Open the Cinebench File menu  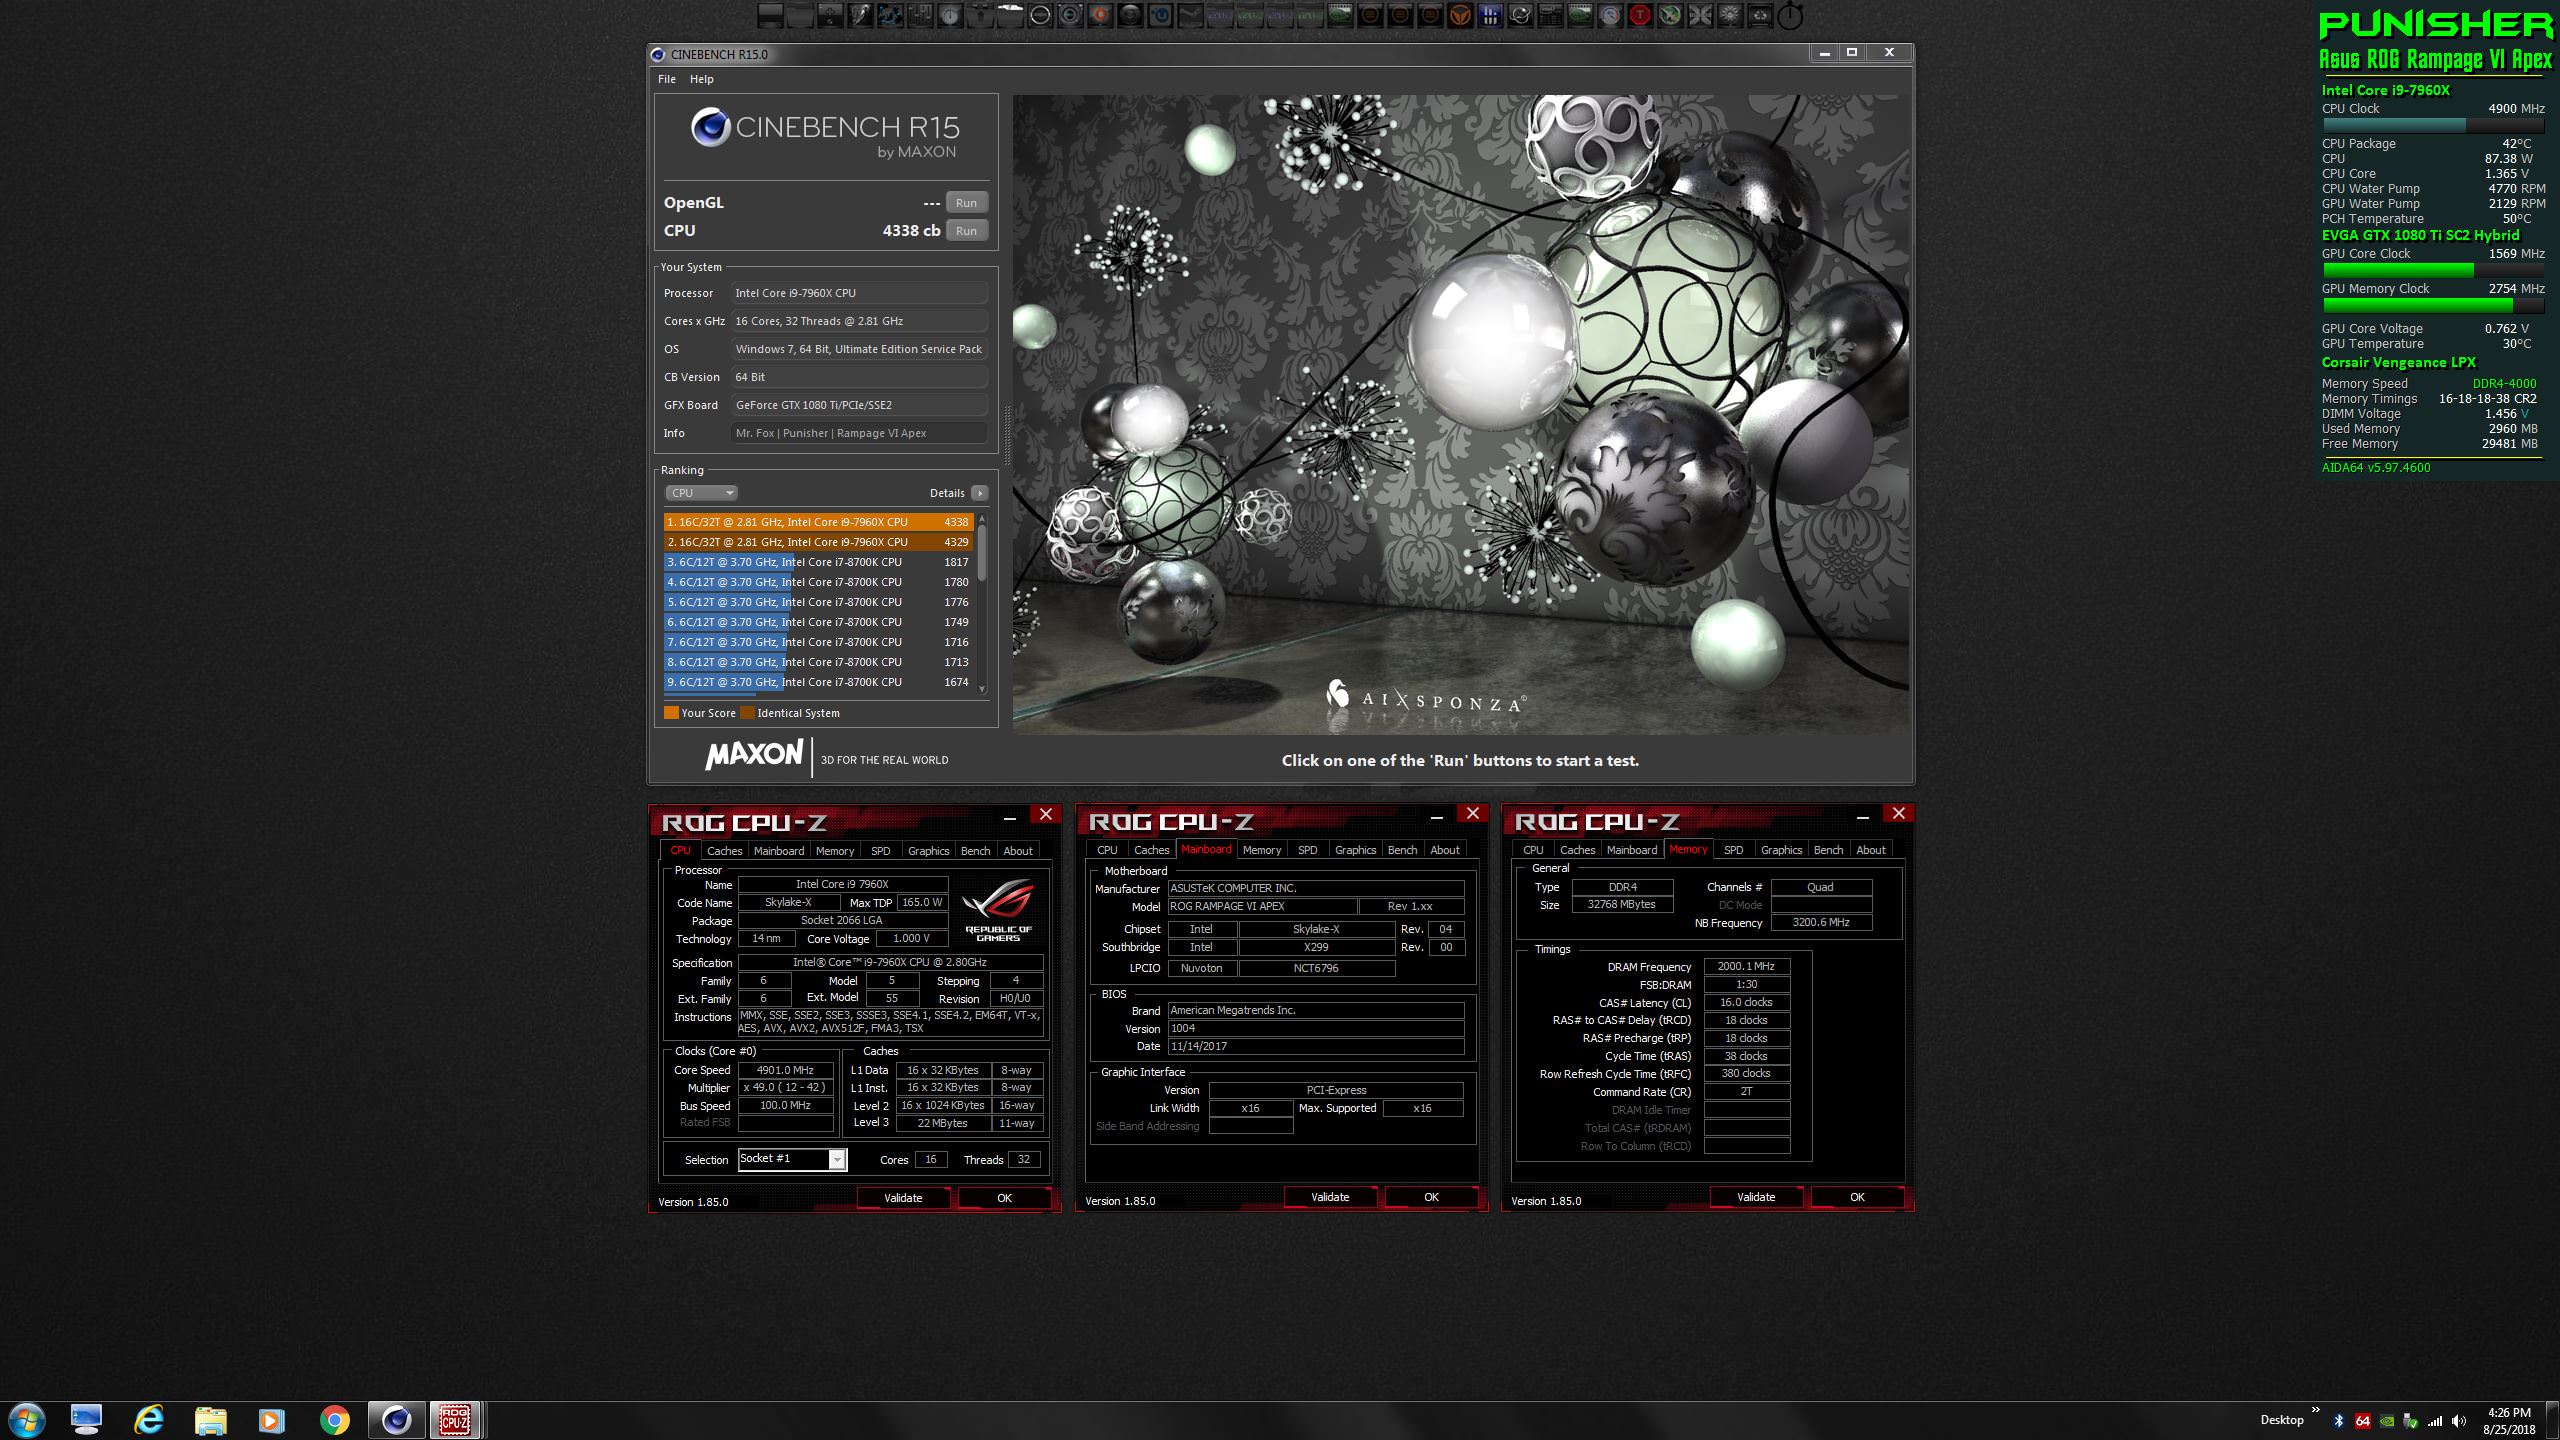tap(666, 79)
